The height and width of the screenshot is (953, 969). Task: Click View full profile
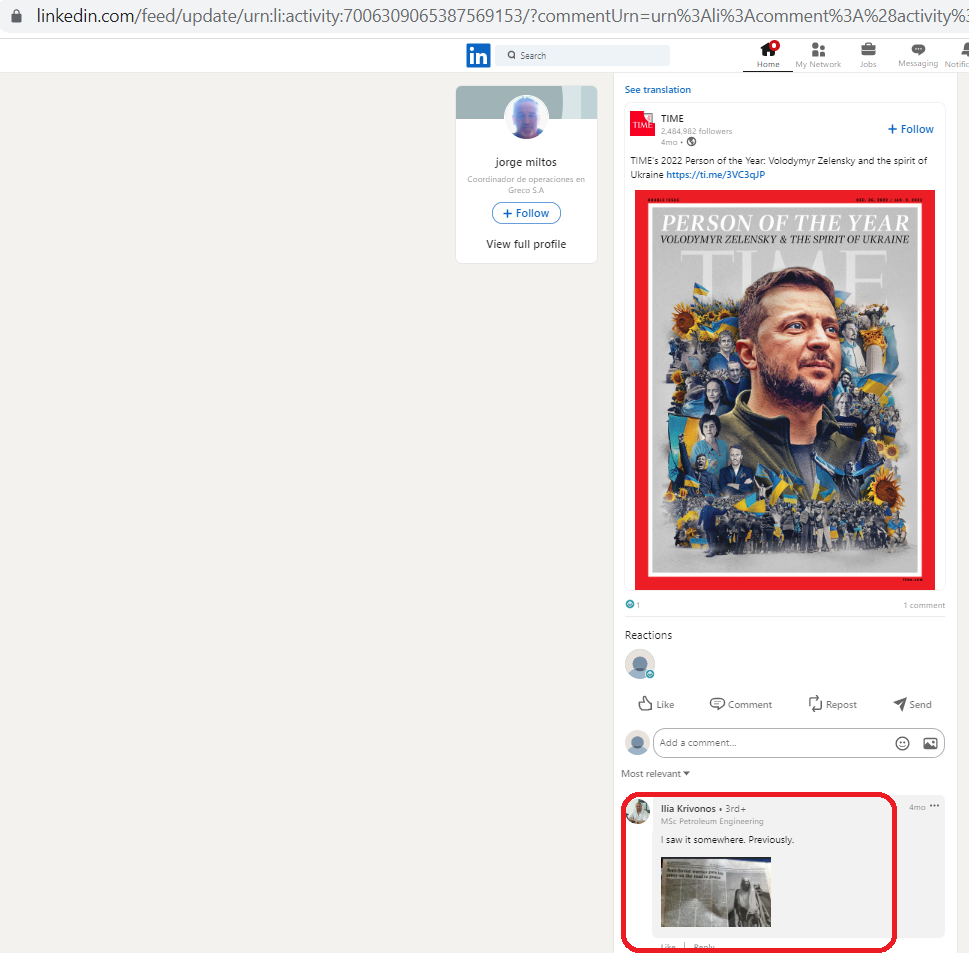pos(526,244)
